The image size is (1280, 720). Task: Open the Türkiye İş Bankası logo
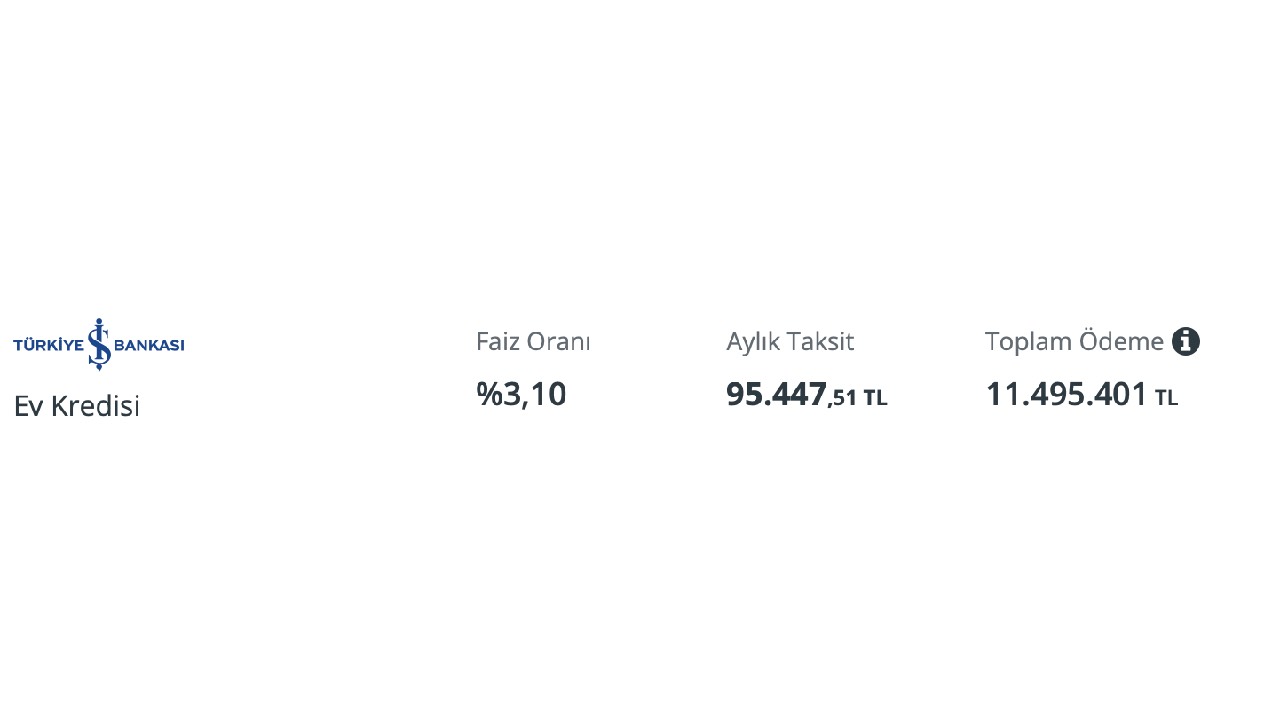click(x=98, y=345)
